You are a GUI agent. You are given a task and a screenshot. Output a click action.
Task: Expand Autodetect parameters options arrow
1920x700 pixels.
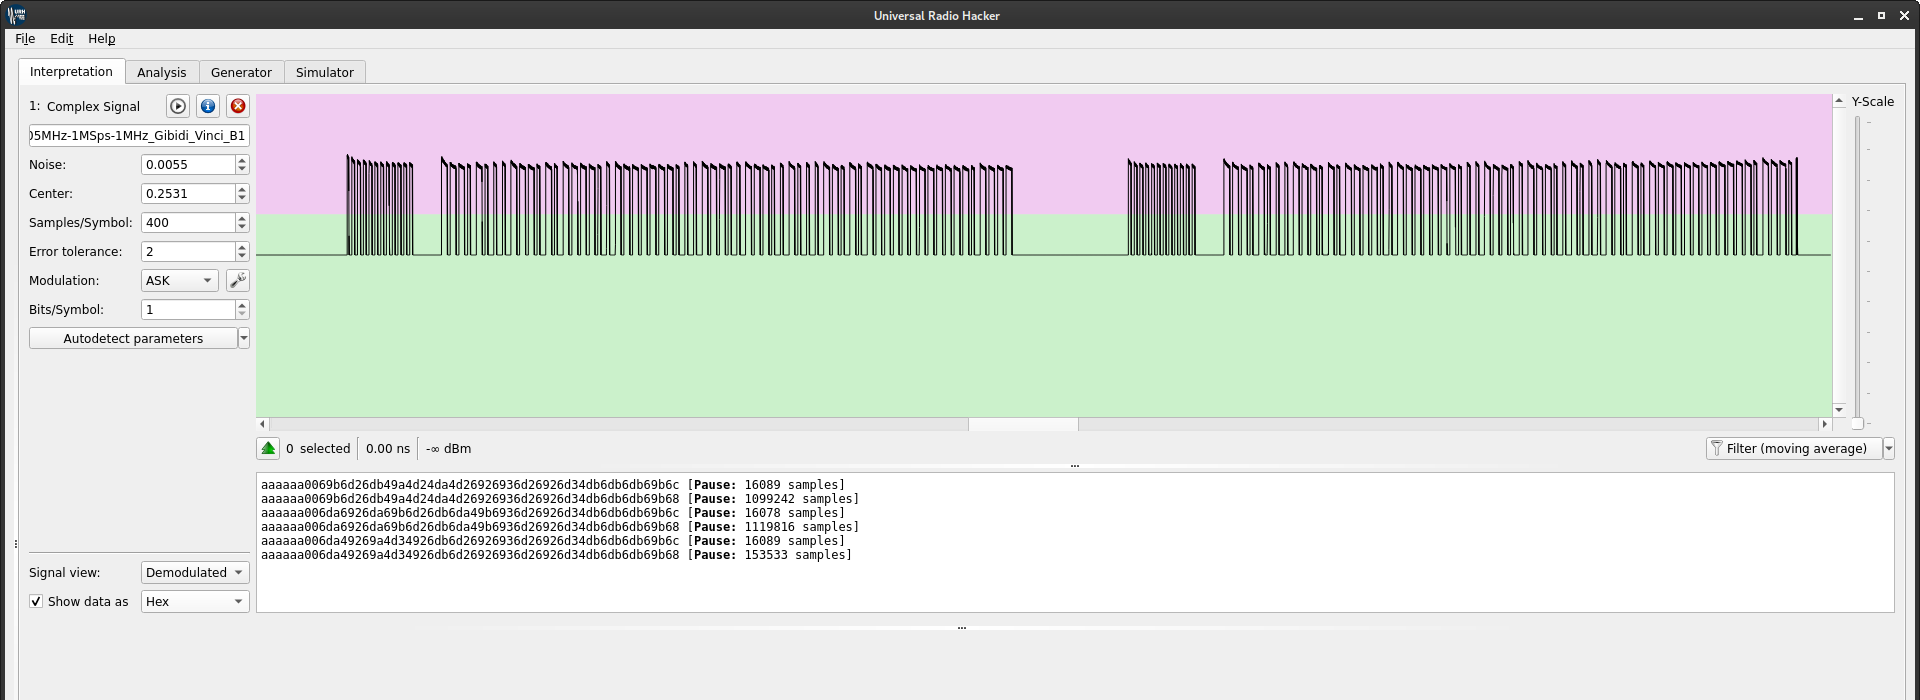[x=244, y=339]
